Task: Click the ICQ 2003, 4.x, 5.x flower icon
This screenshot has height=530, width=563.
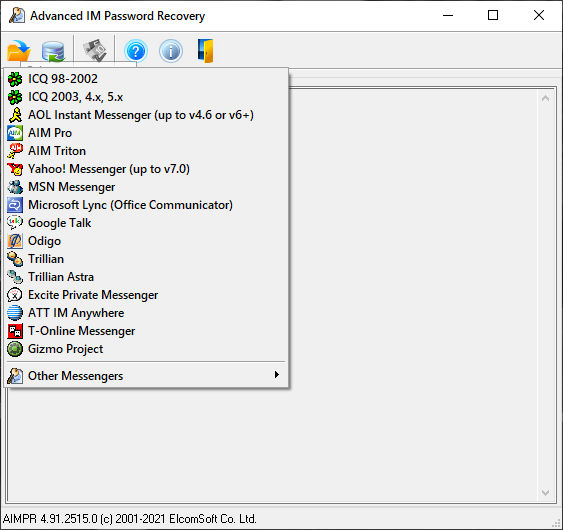Action: click(x=15, y=97)
